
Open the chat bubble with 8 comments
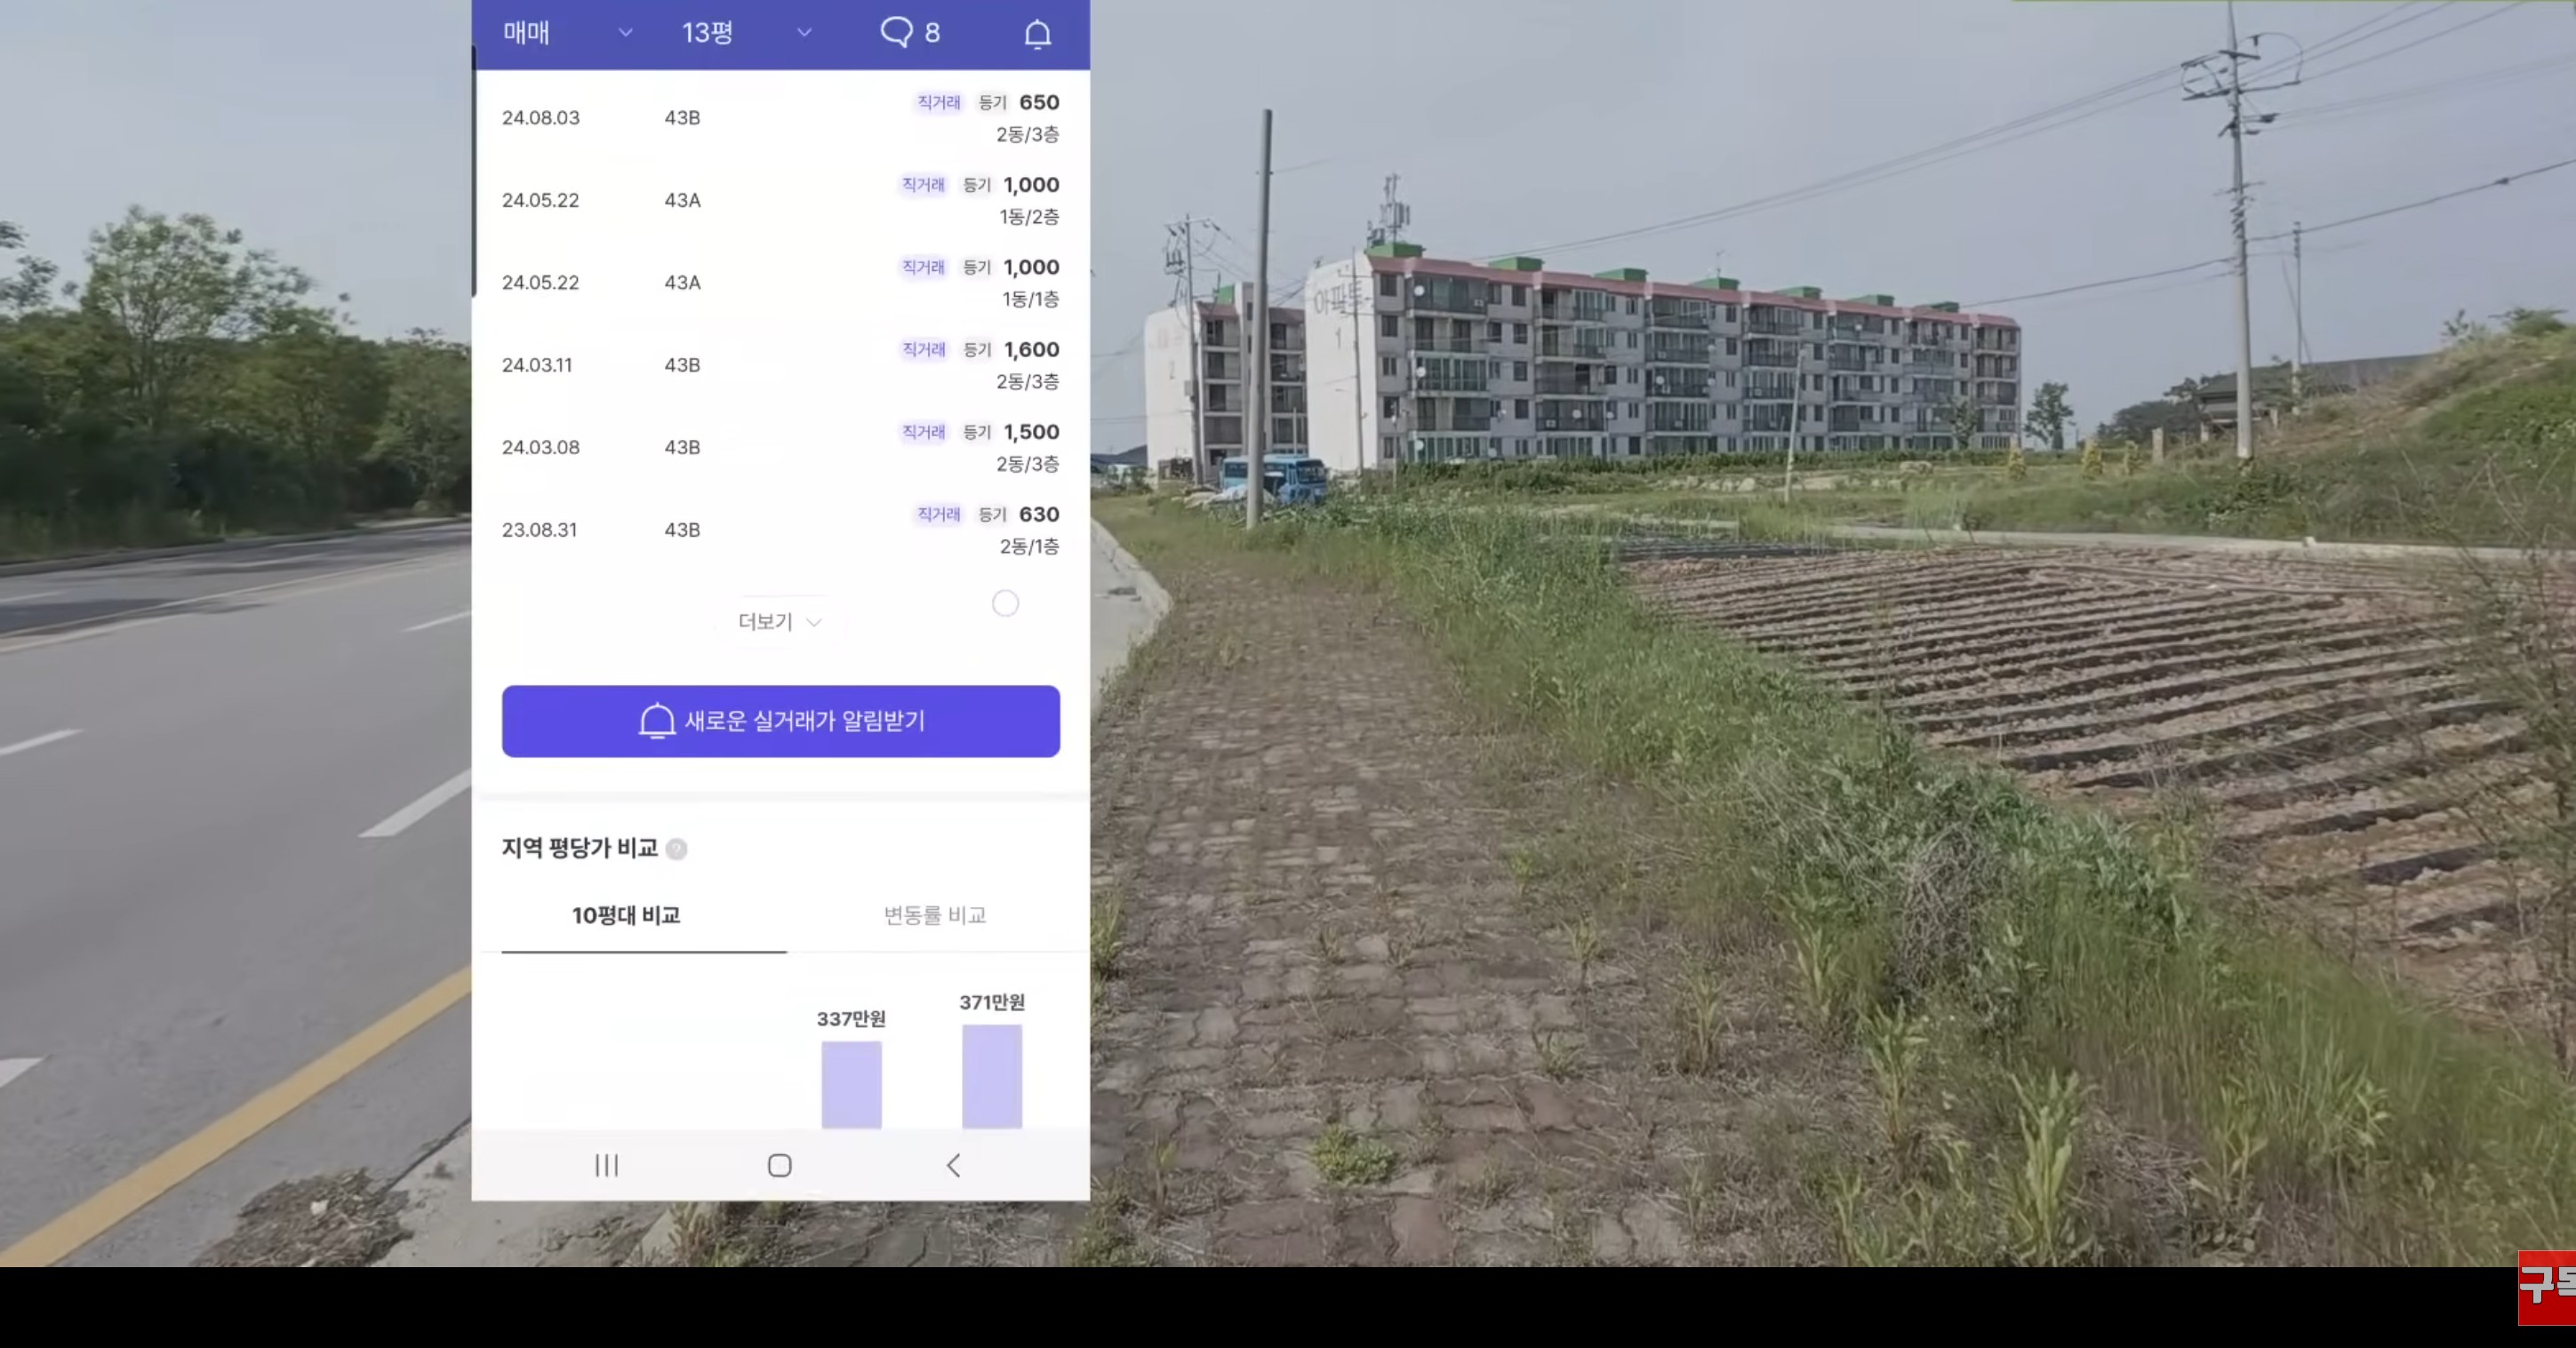pyautogui.click(x=908, y=33)
